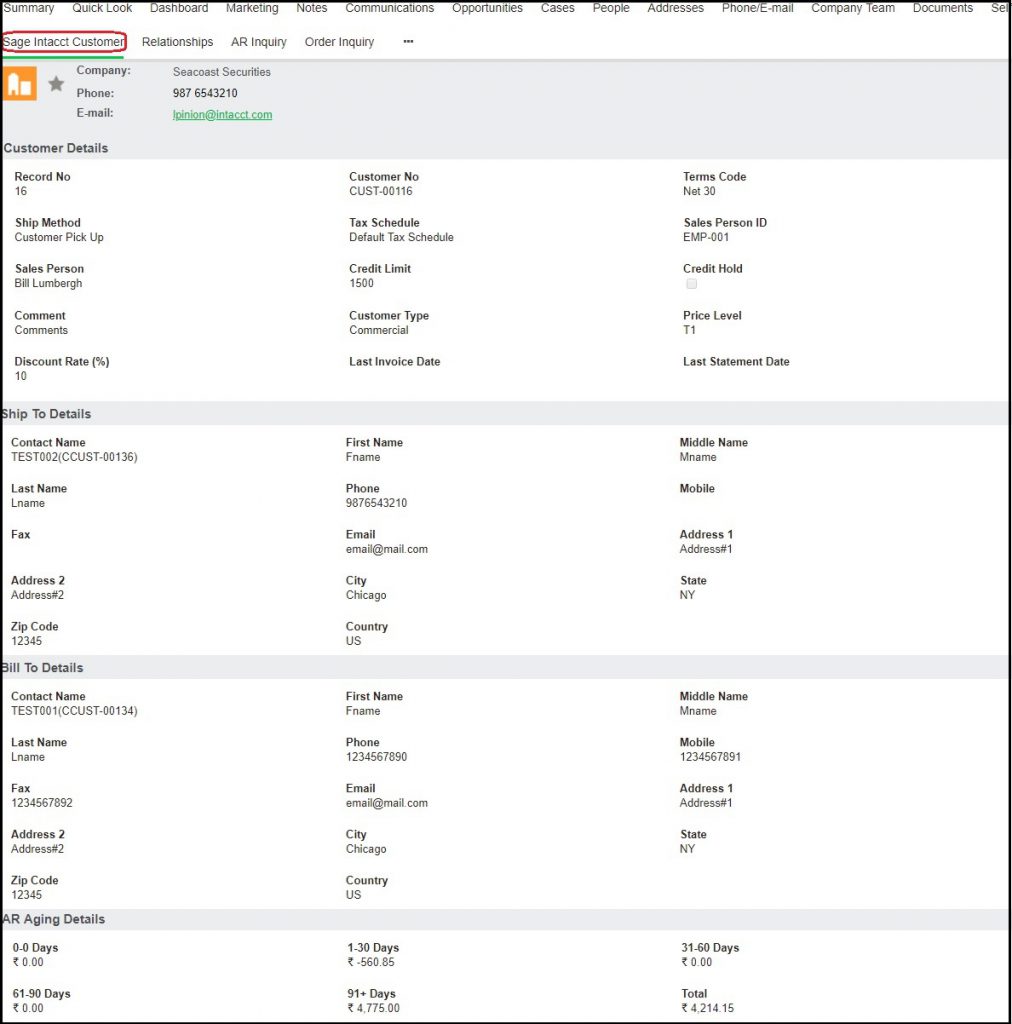1012x1024 pixels.
Task: Open the Documents tab
Action: click(x=942, y=8)
